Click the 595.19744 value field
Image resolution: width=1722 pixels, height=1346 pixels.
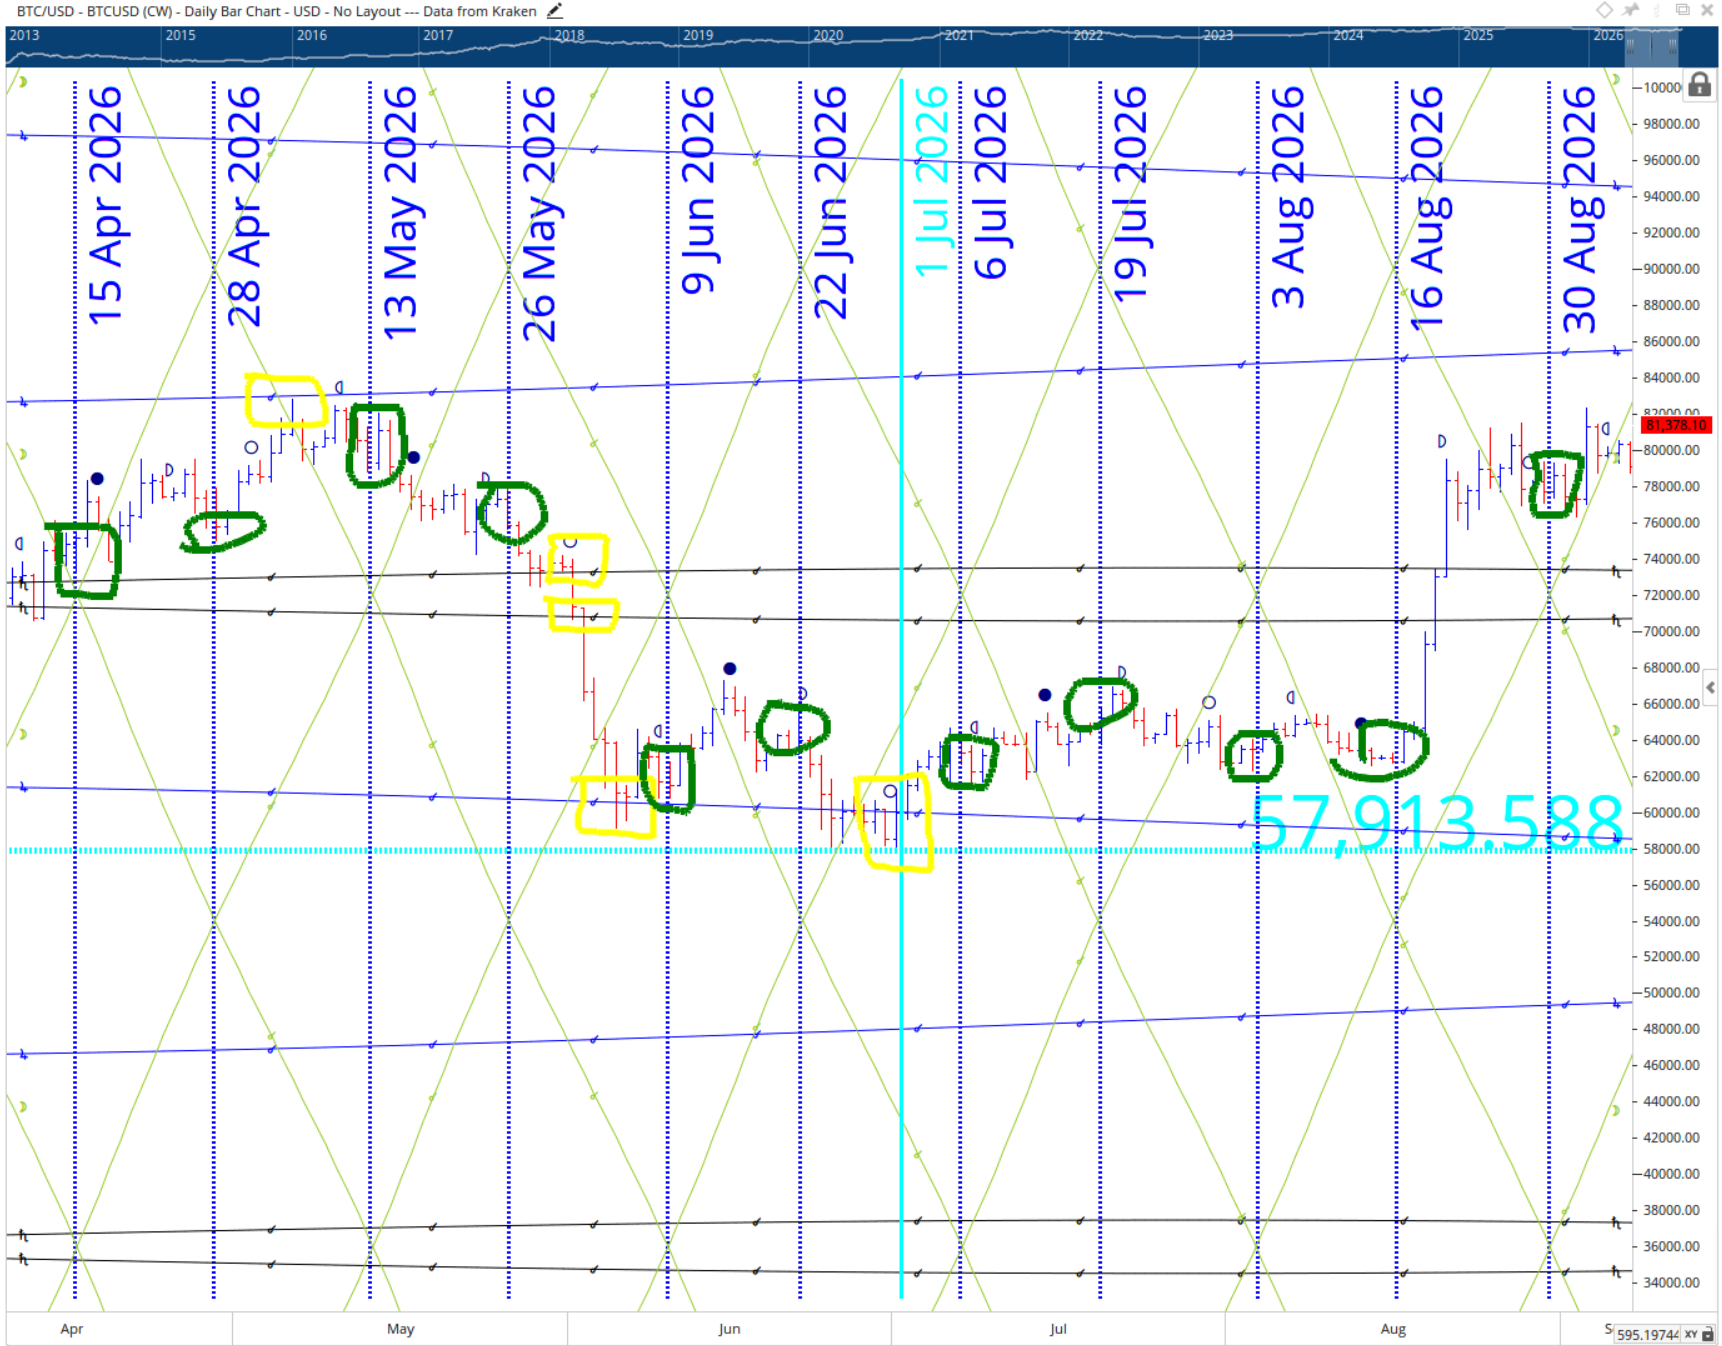click(x=1647, y=1334)
